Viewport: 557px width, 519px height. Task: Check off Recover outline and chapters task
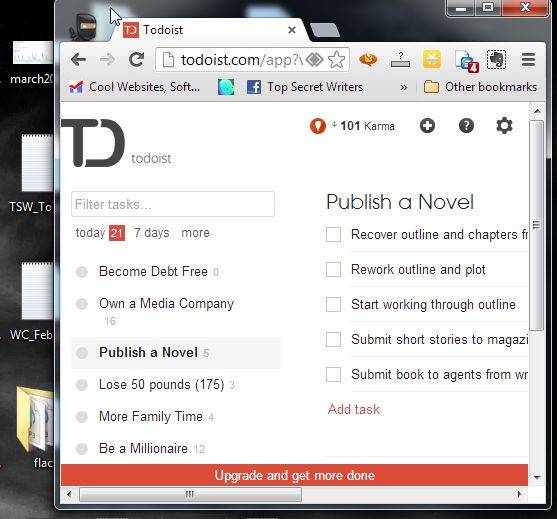[333, 234]
